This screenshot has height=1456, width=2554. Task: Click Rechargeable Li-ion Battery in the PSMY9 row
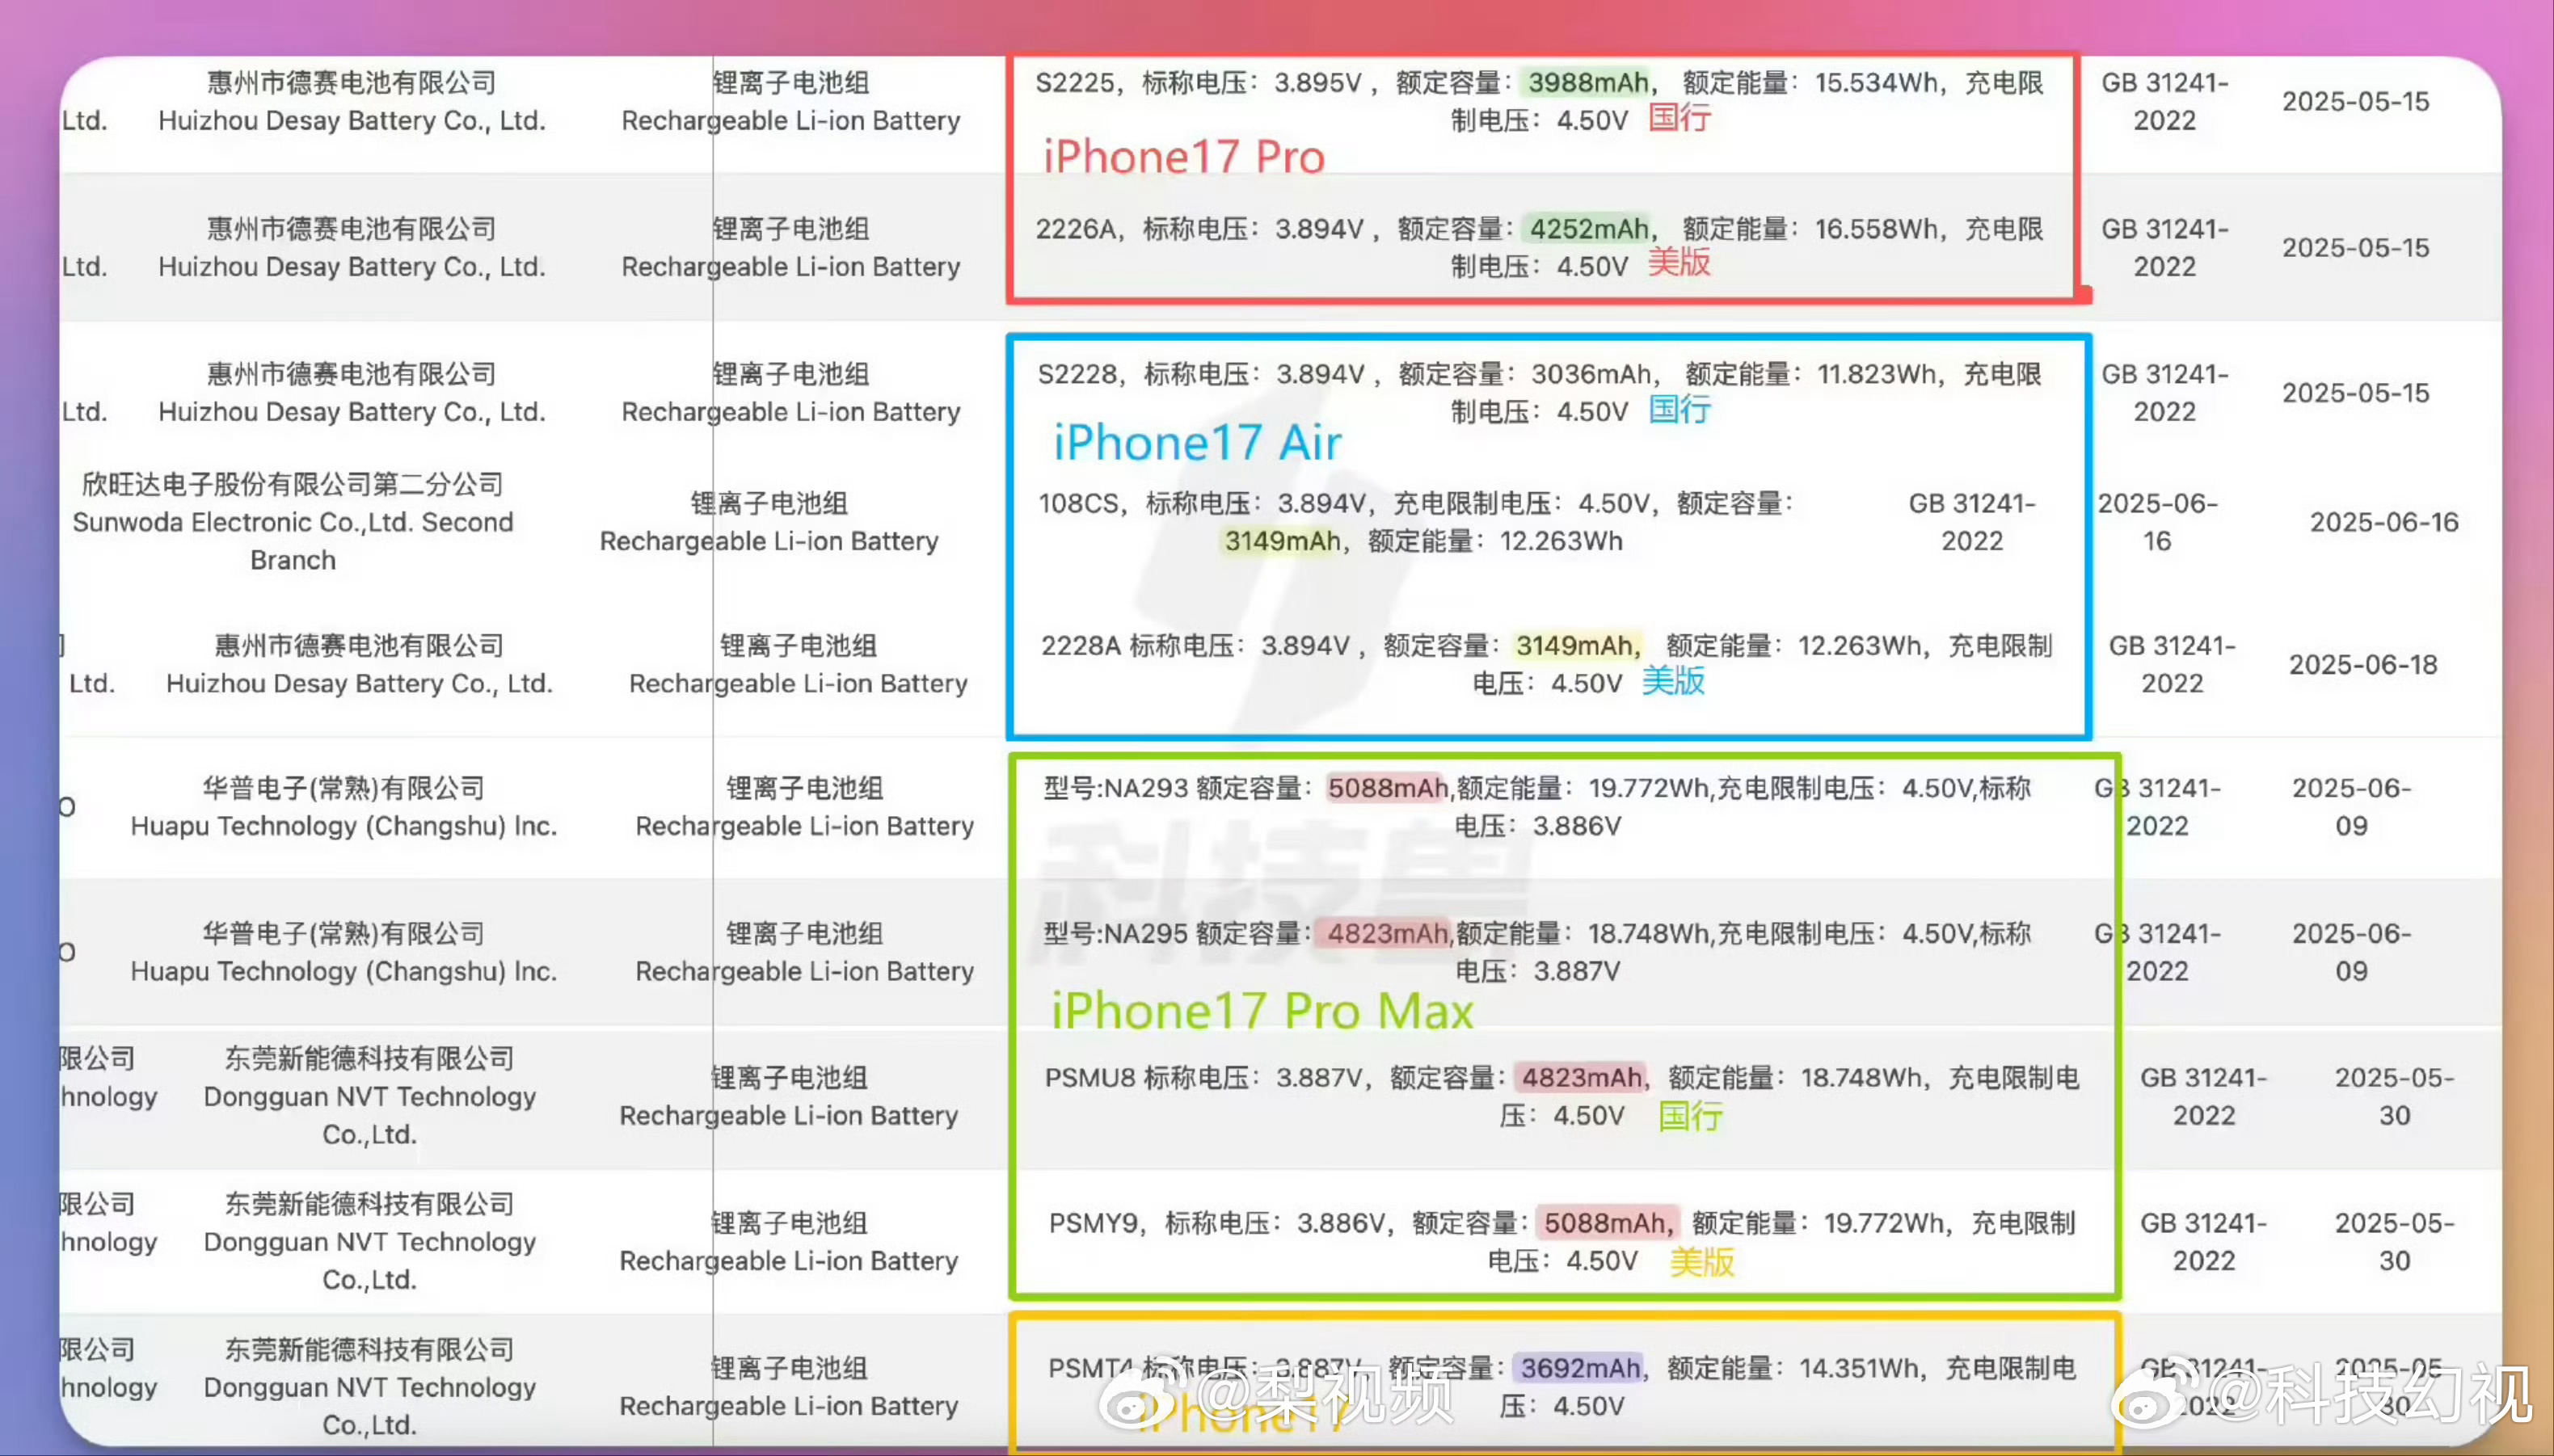pyautogui.click(x=788, y=1261)
